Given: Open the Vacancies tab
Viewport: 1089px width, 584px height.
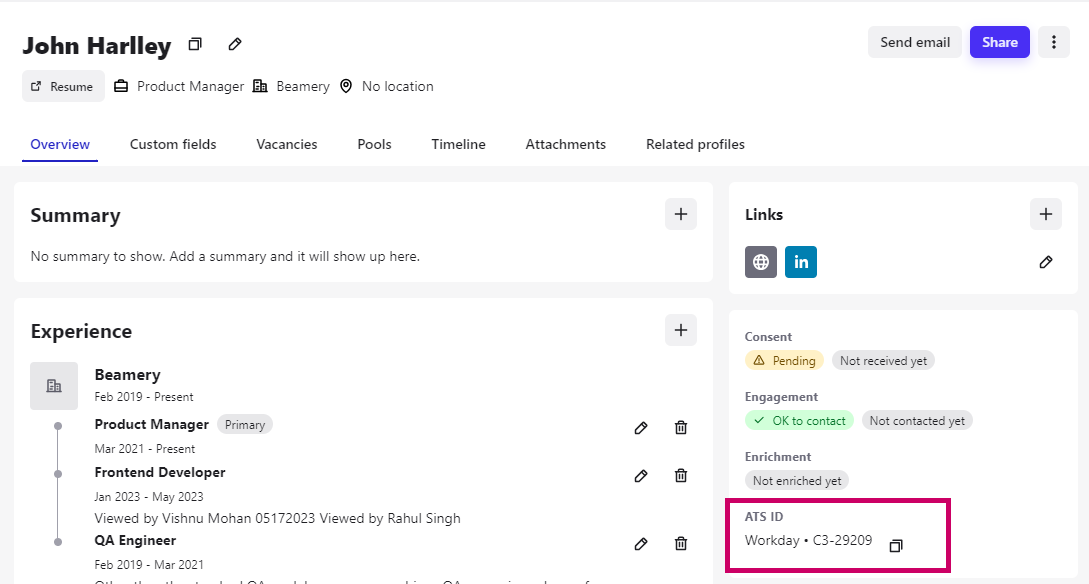Looking at the screenshot, I should (287, 144).
